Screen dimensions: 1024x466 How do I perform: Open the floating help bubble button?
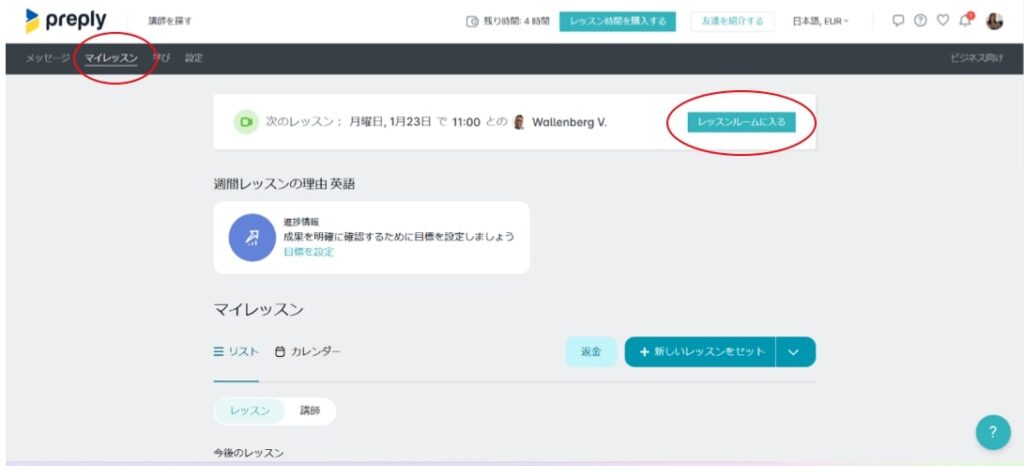992,432
